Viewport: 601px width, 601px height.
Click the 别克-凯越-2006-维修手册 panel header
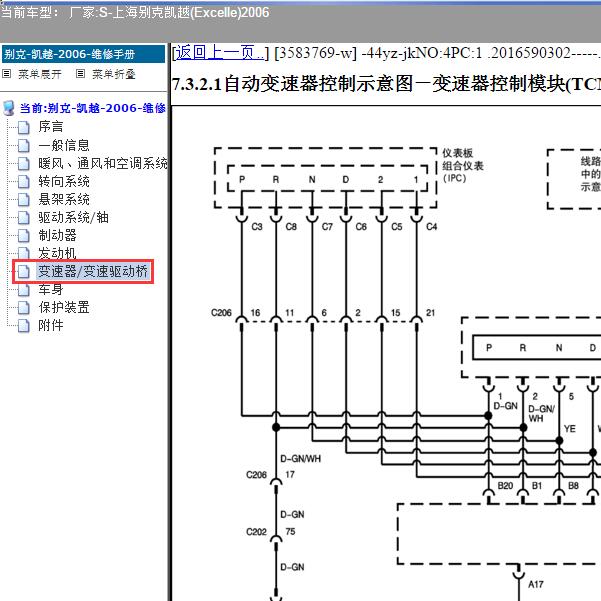[x=83, y=54]
